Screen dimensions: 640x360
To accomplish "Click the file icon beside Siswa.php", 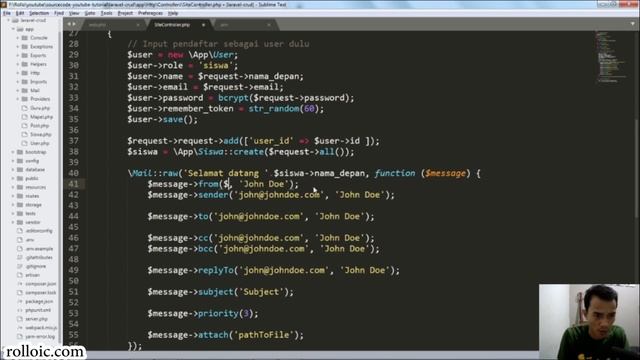I will [24, 134].
